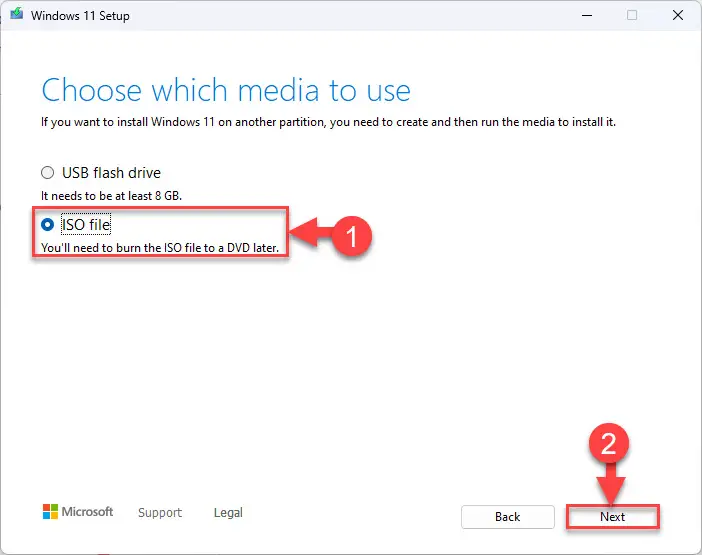
Task: Select the USB flash drive radio button
Action: (47, 173)
